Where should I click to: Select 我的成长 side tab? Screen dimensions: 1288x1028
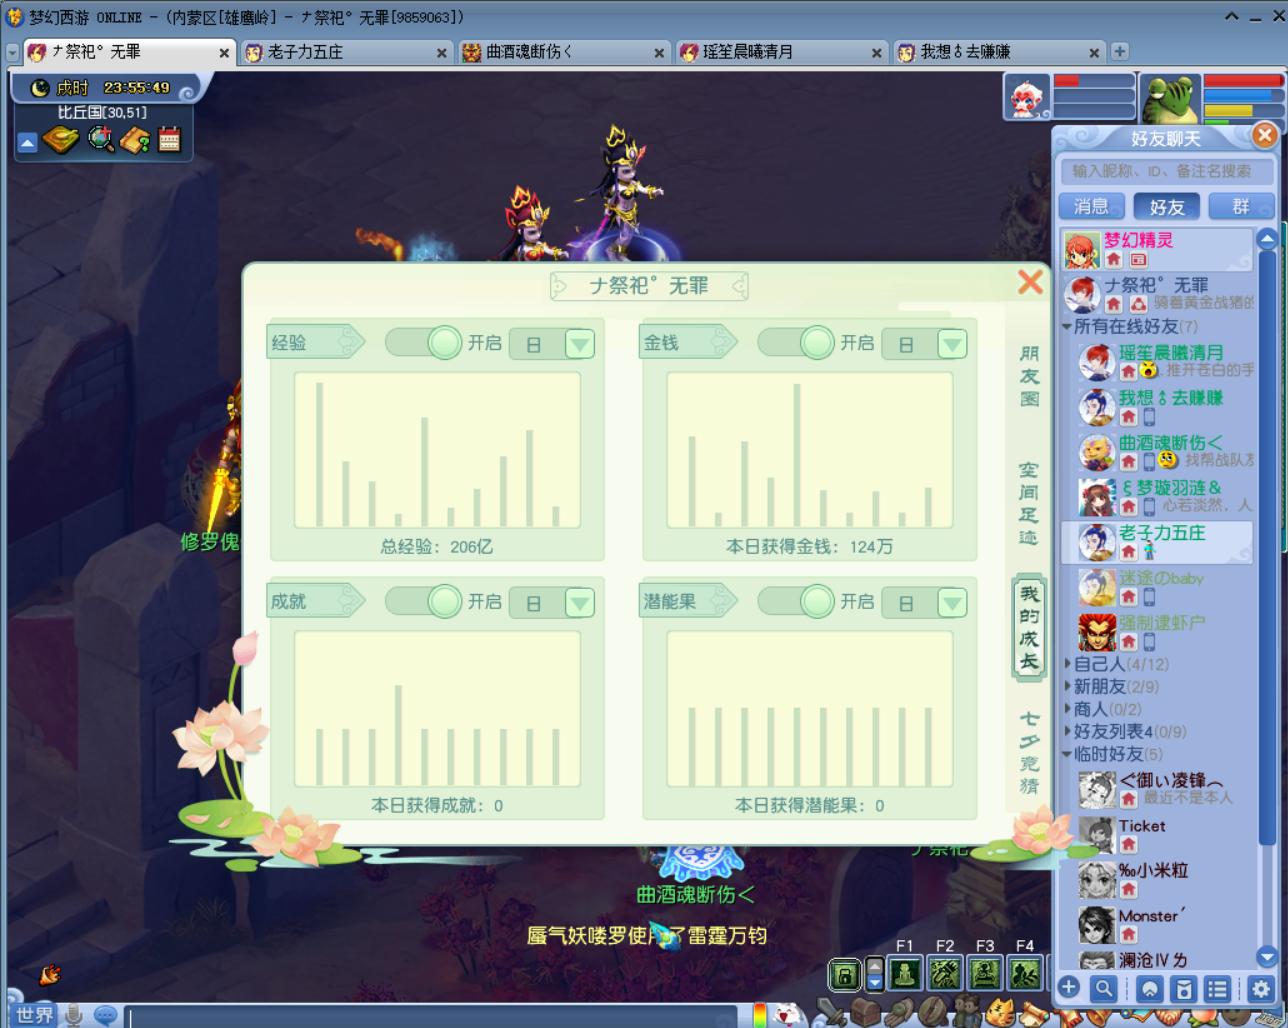coord(1029,627)
